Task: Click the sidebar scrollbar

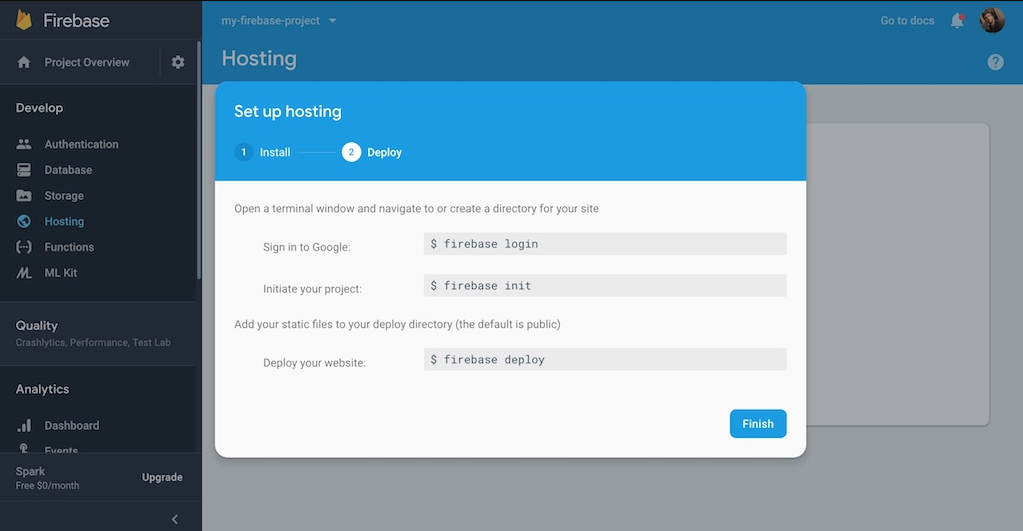Action: pyautogui.click(x=198, y=160)
